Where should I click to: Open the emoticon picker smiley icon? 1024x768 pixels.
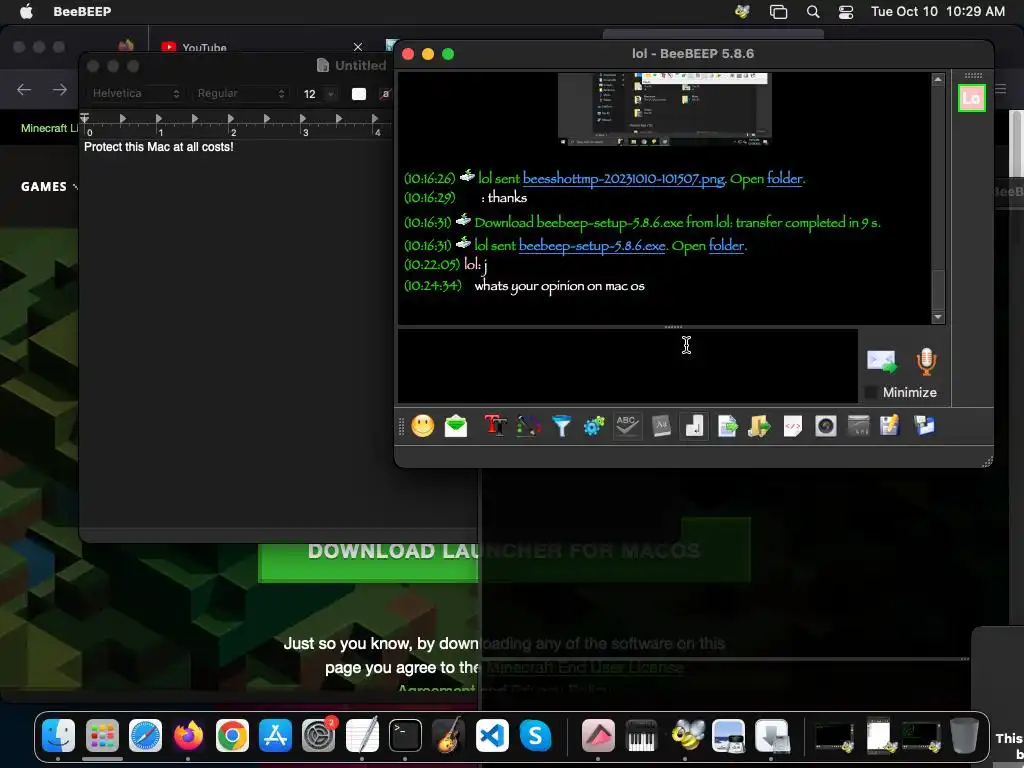tap(423, 426)
